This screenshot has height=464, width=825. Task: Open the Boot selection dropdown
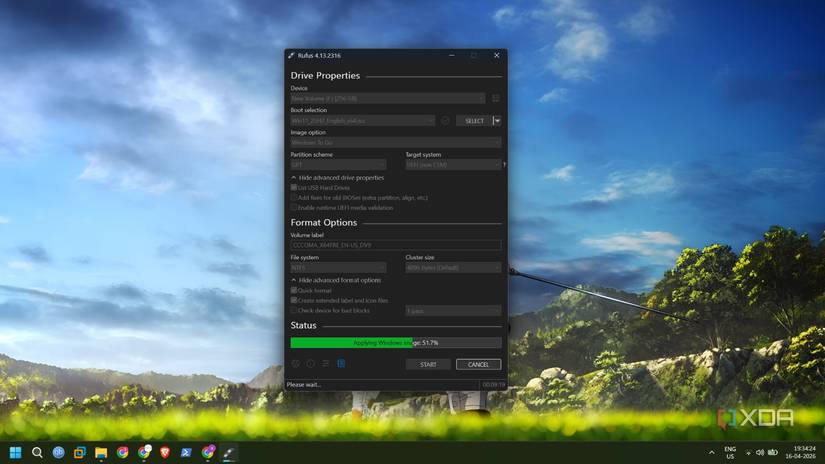(363, 120)
